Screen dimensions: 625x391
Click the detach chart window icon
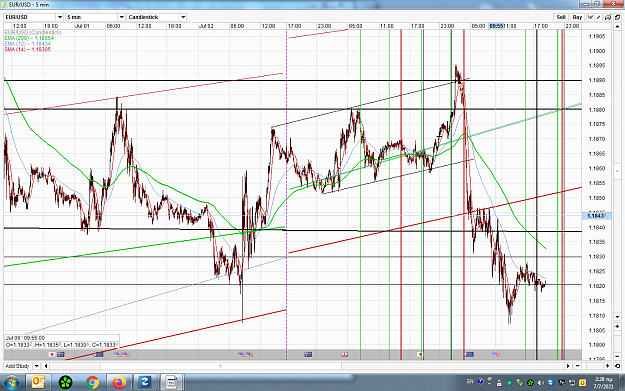(617, 17)
